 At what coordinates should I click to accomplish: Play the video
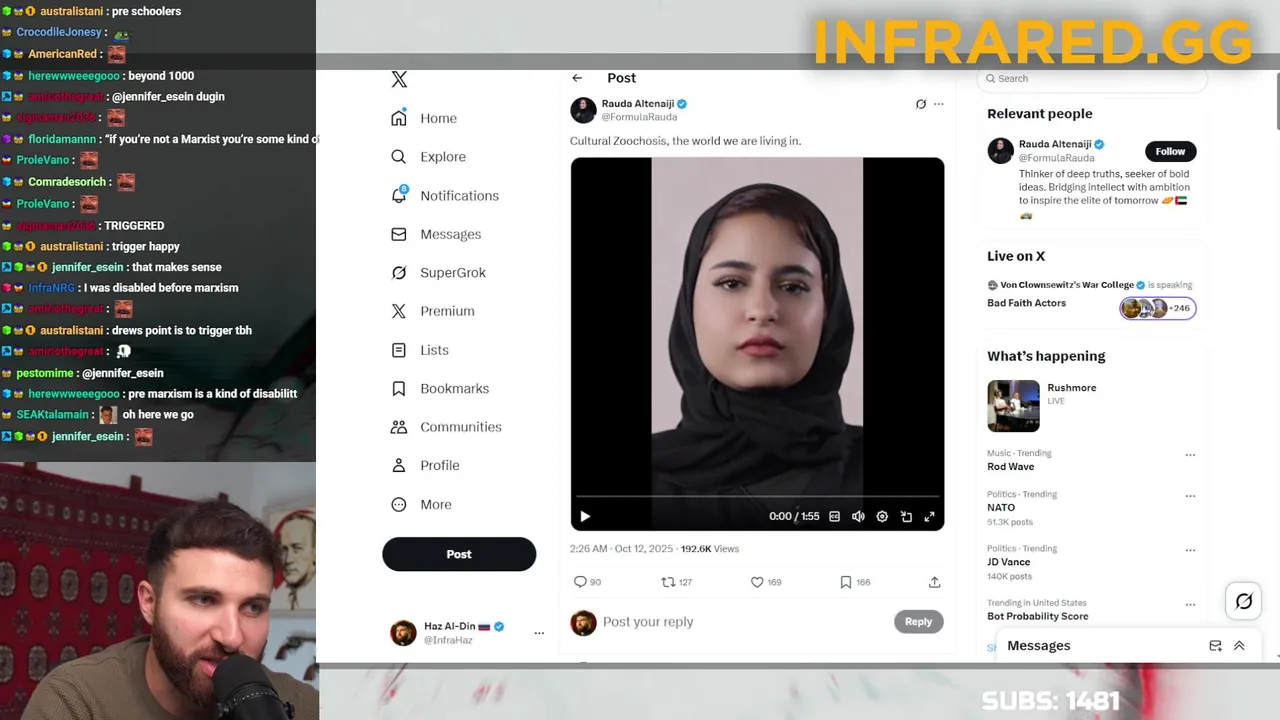tap(585, 516)
